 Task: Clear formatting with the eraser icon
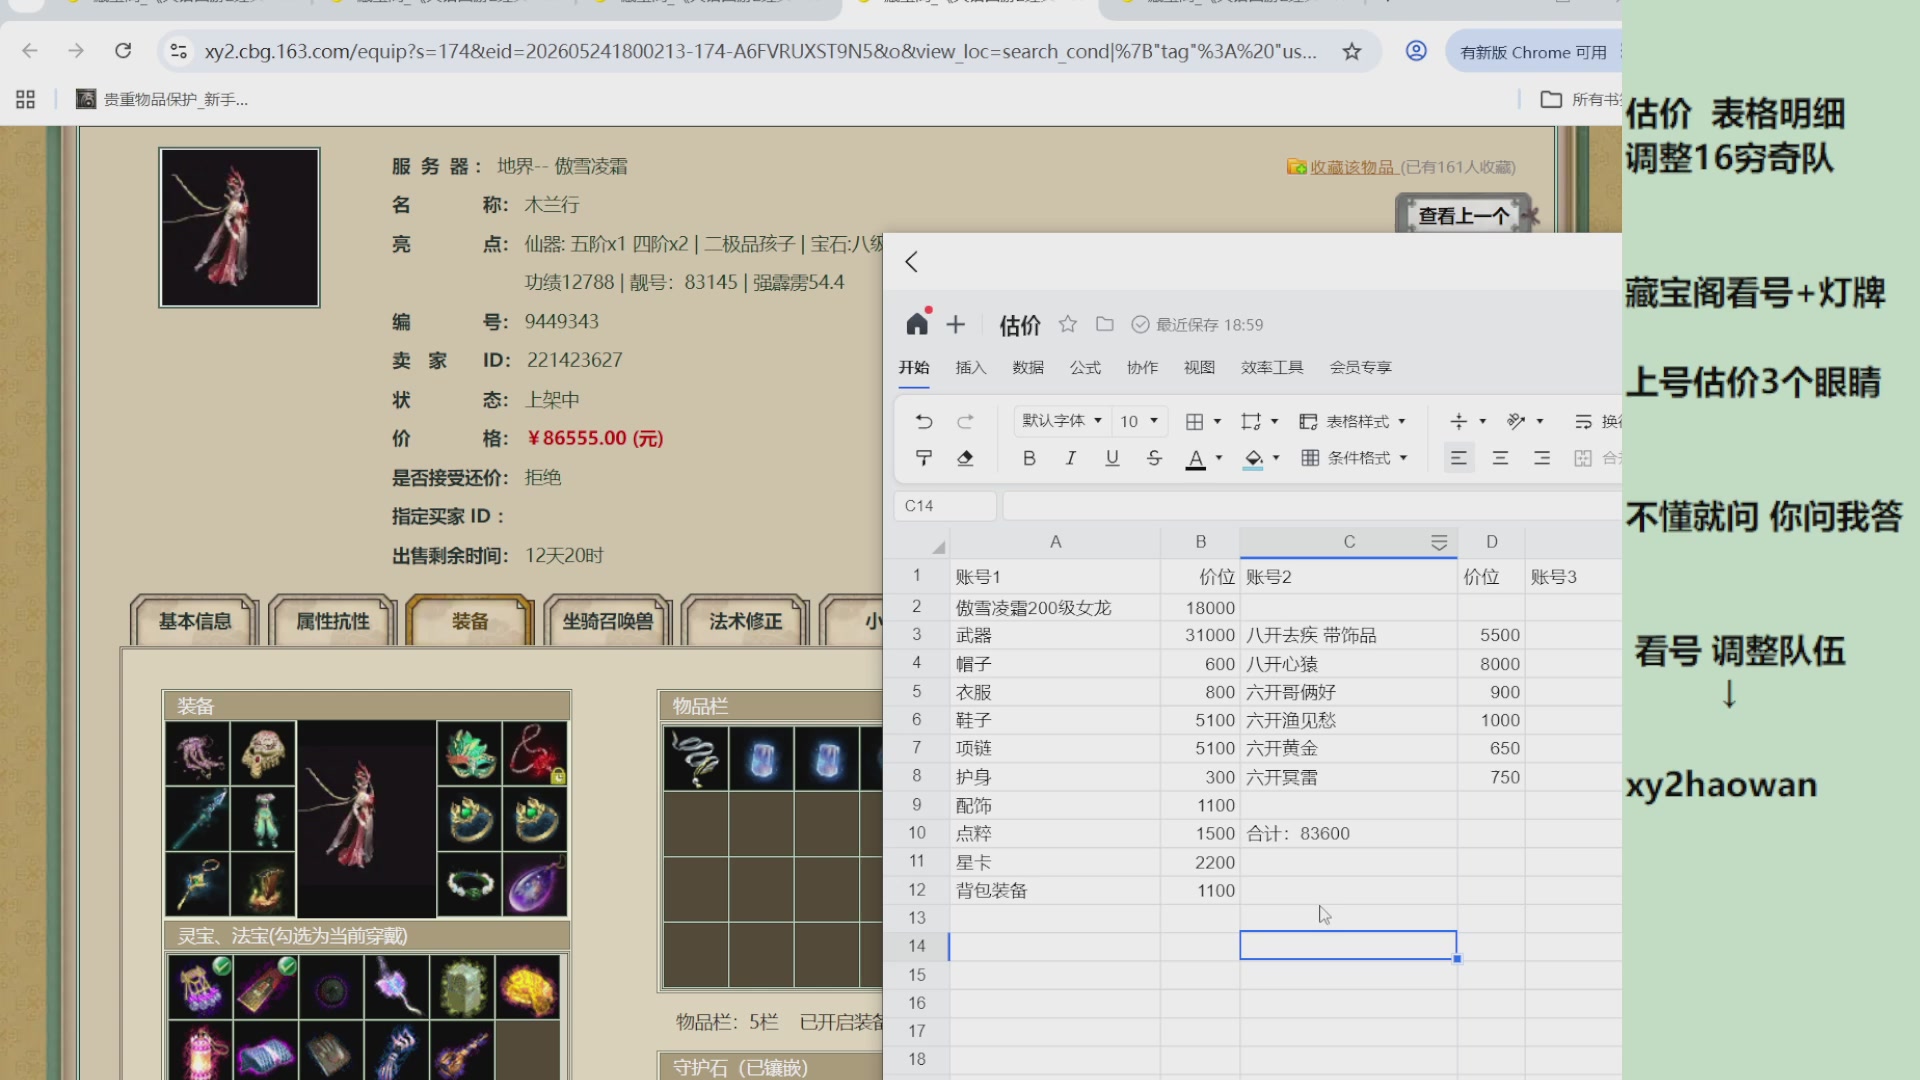tap(965, 458)
